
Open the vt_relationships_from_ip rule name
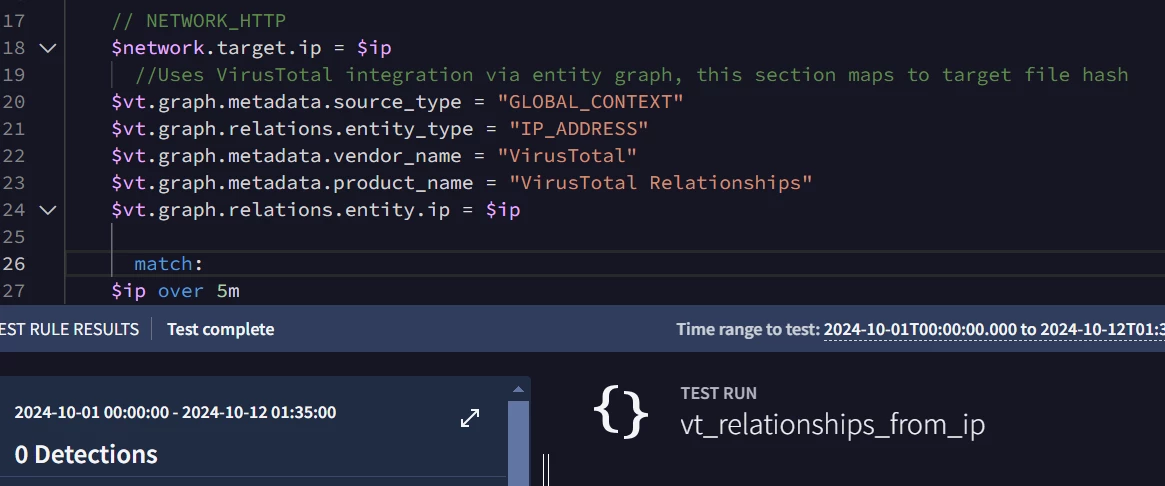click(x=833, y=425)
